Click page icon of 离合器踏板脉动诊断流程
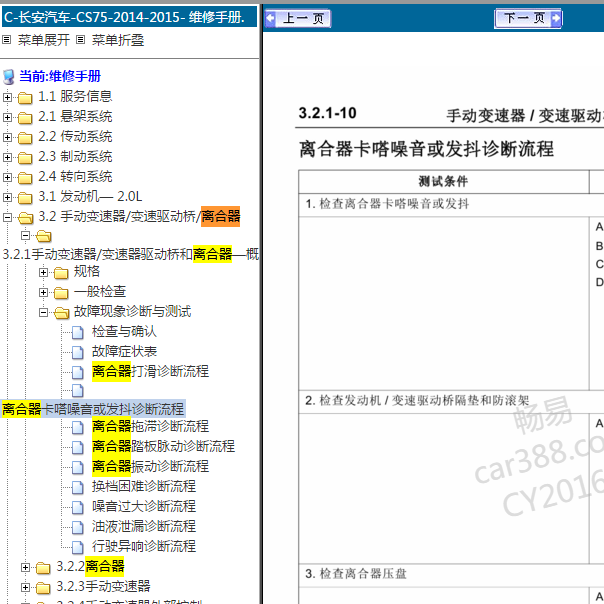 78,448
